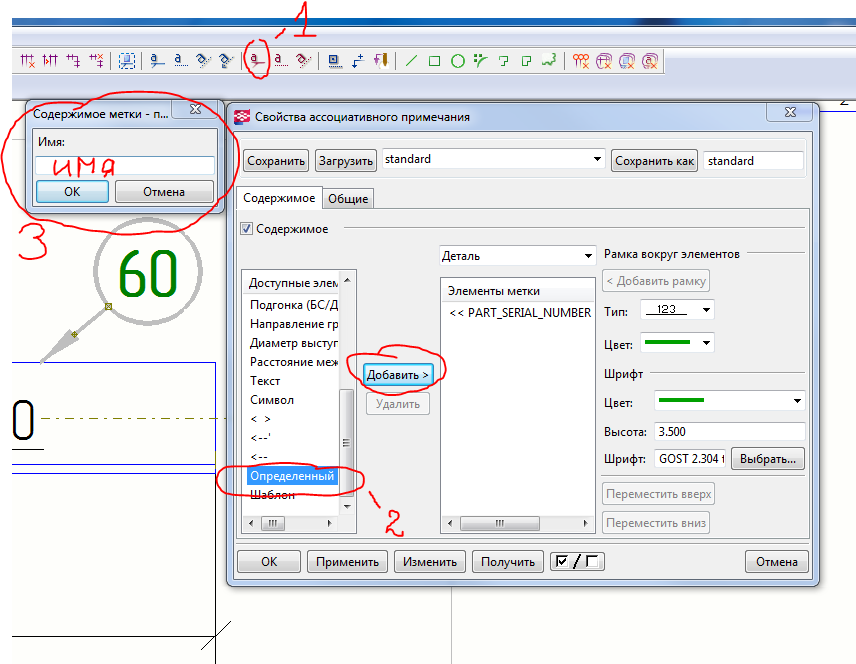Select the line drawing tool in toolbar

(411, 61)
